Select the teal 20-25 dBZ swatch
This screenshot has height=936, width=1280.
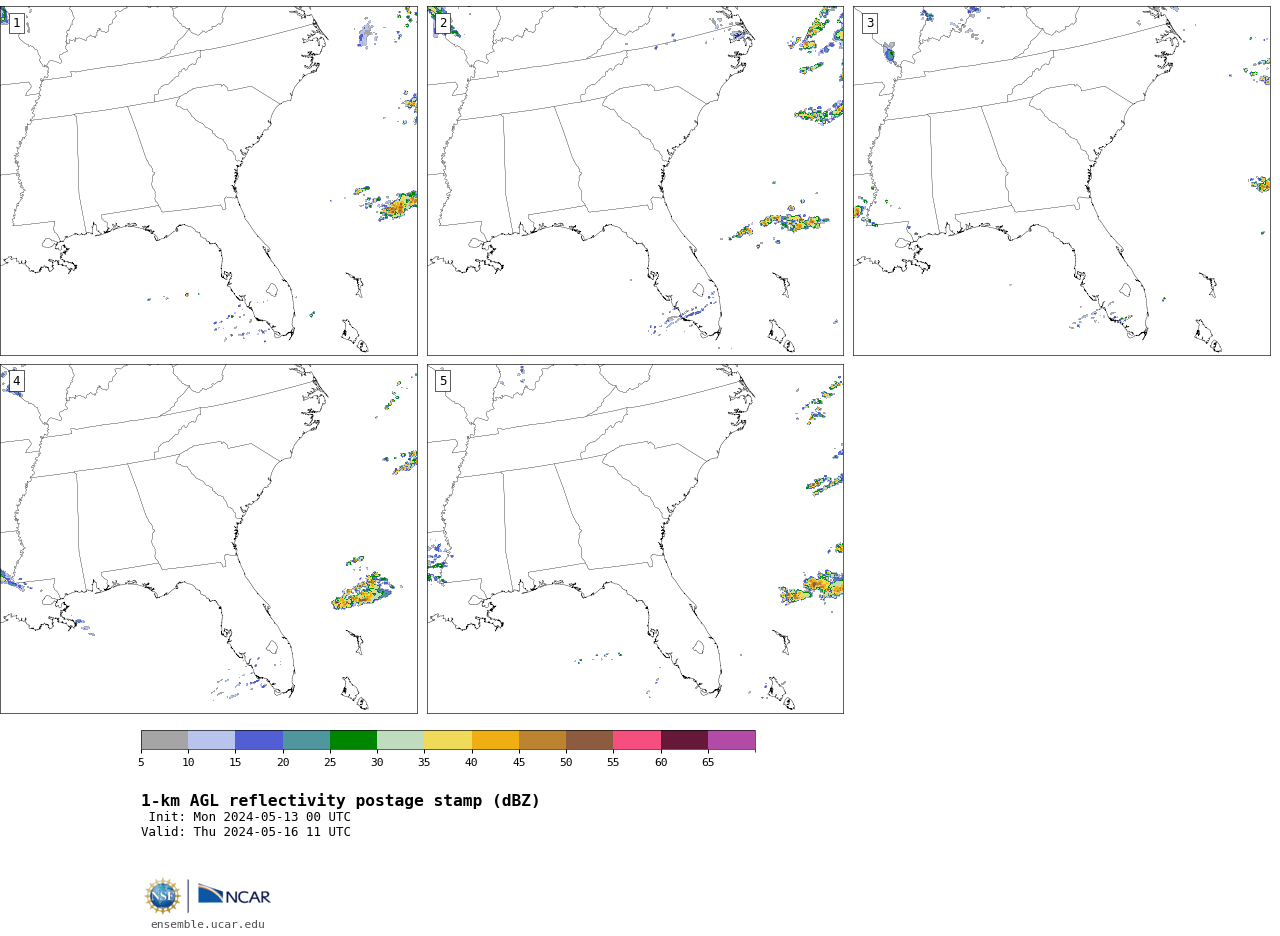[x=306, y=740]
